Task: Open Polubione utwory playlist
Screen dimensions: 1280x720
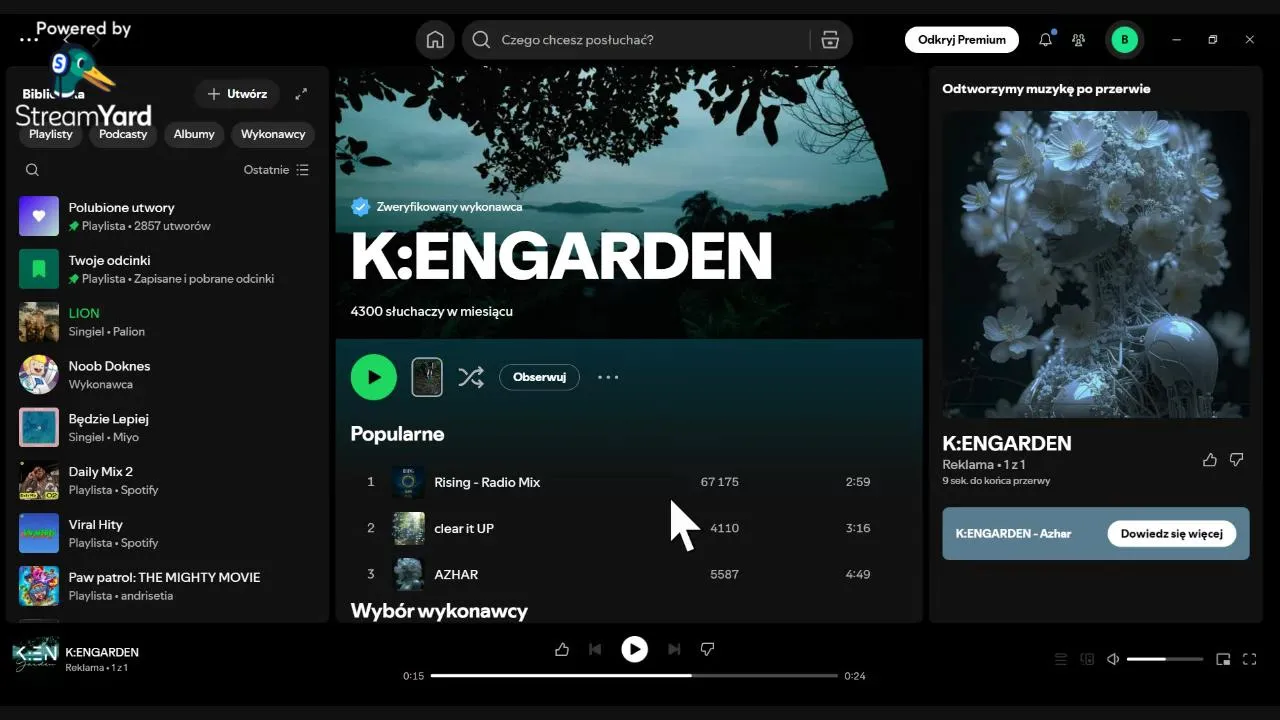Action: pos(167,216)
